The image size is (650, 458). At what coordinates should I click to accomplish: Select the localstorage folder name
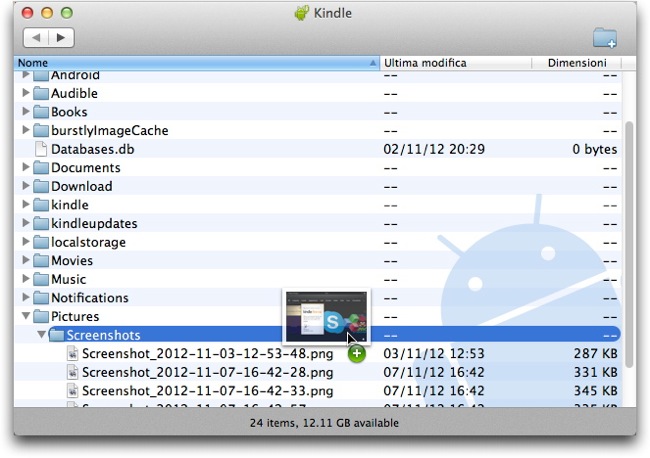tap(88, 242)
